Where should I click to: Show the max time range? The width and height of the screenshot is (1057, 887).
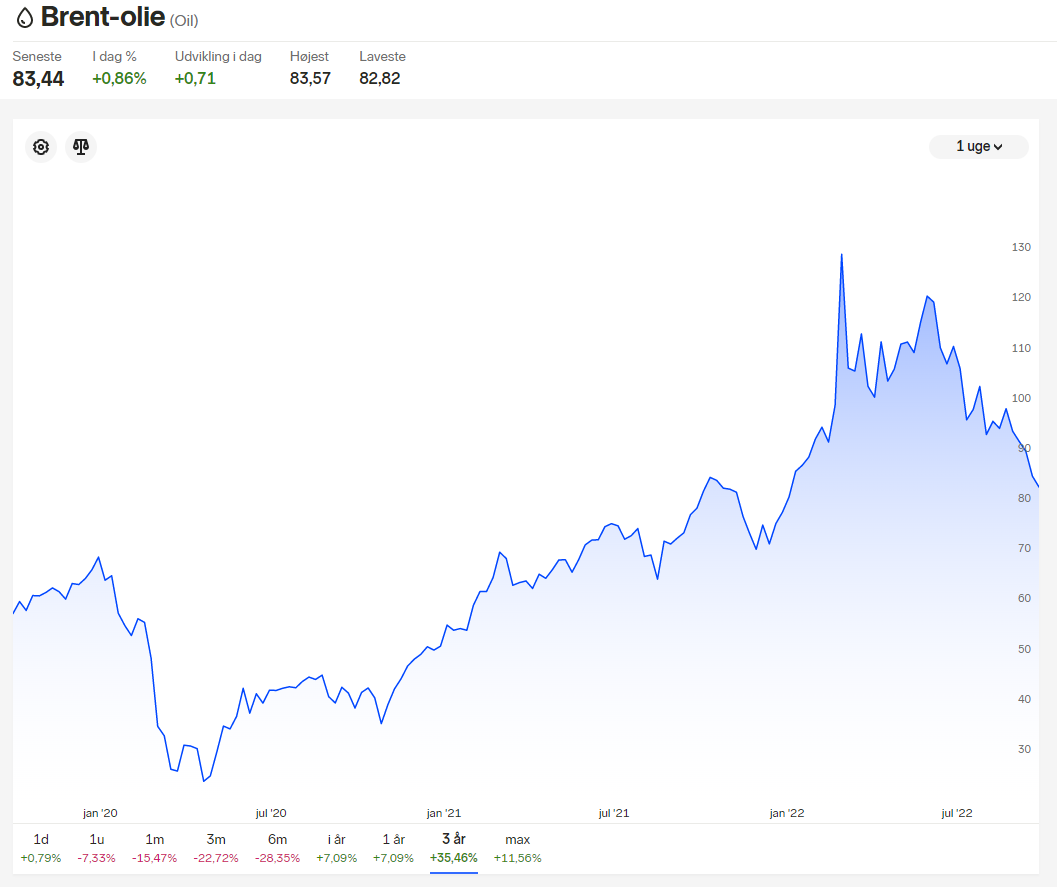point(518,848)
